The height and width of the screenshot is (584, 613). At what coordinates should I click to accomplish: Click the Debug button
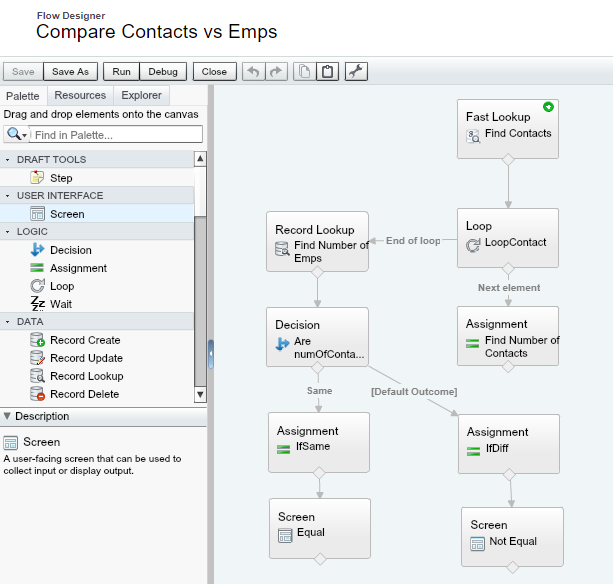(x=163, y=72)
